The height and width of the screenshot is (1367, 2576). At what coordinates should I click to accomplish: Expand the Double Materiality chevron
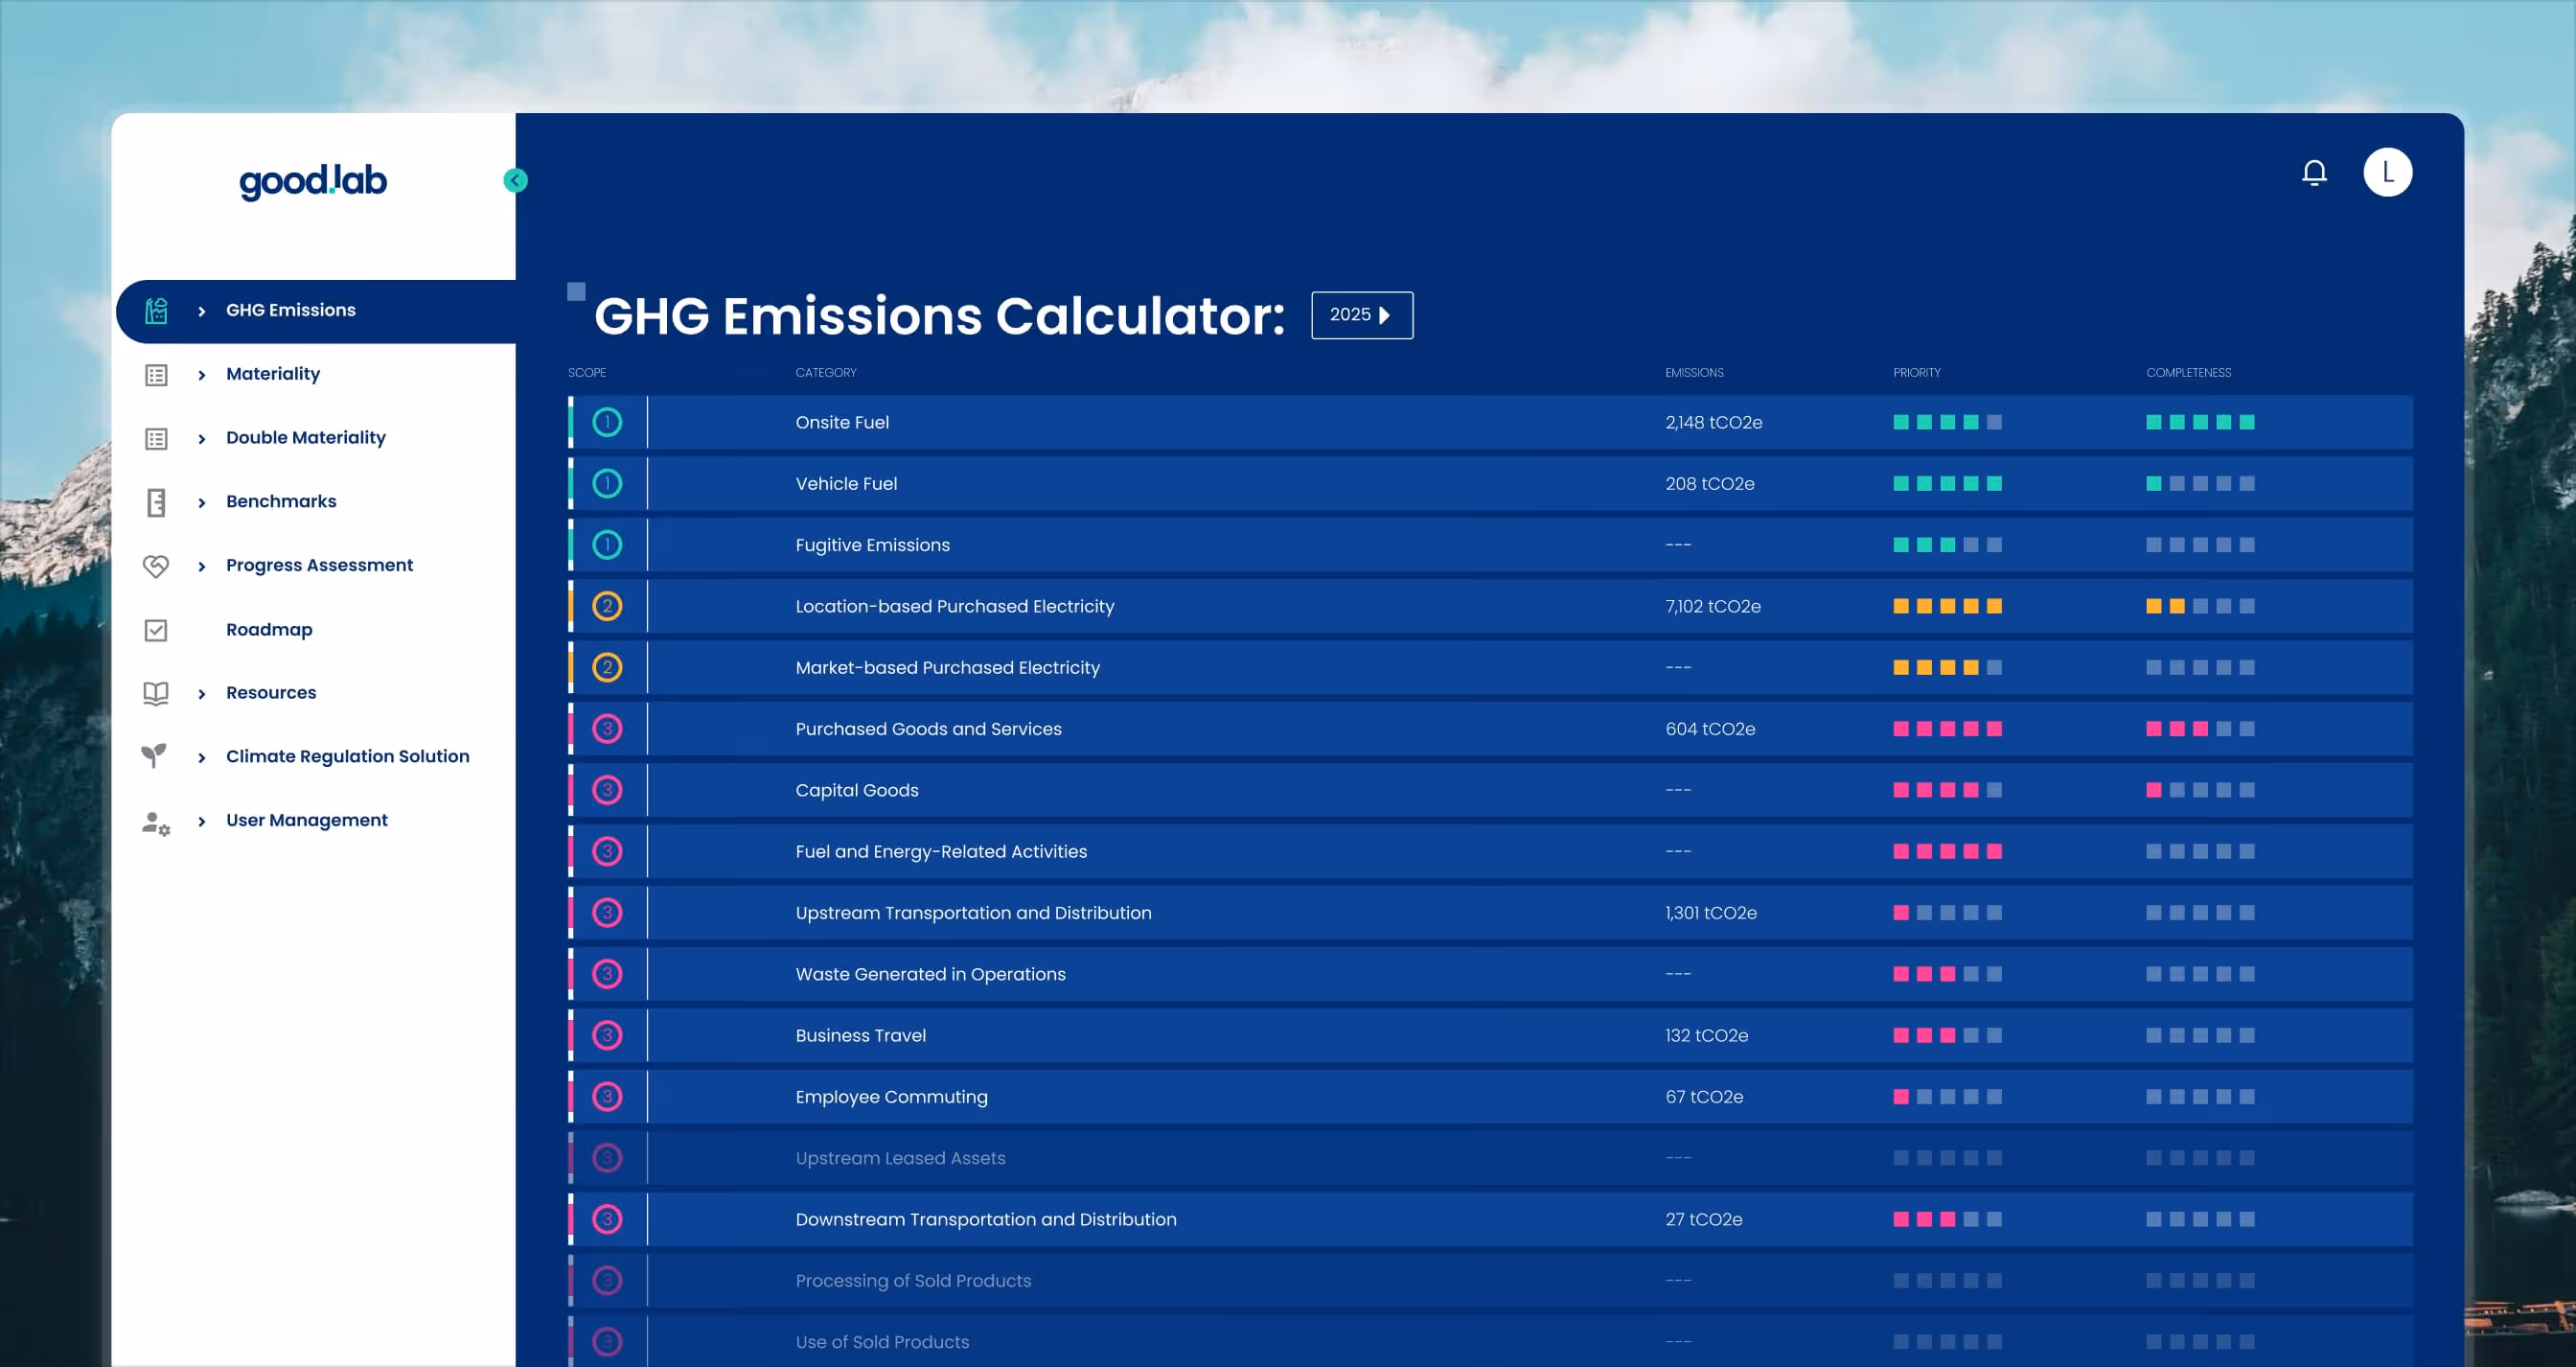202,439
